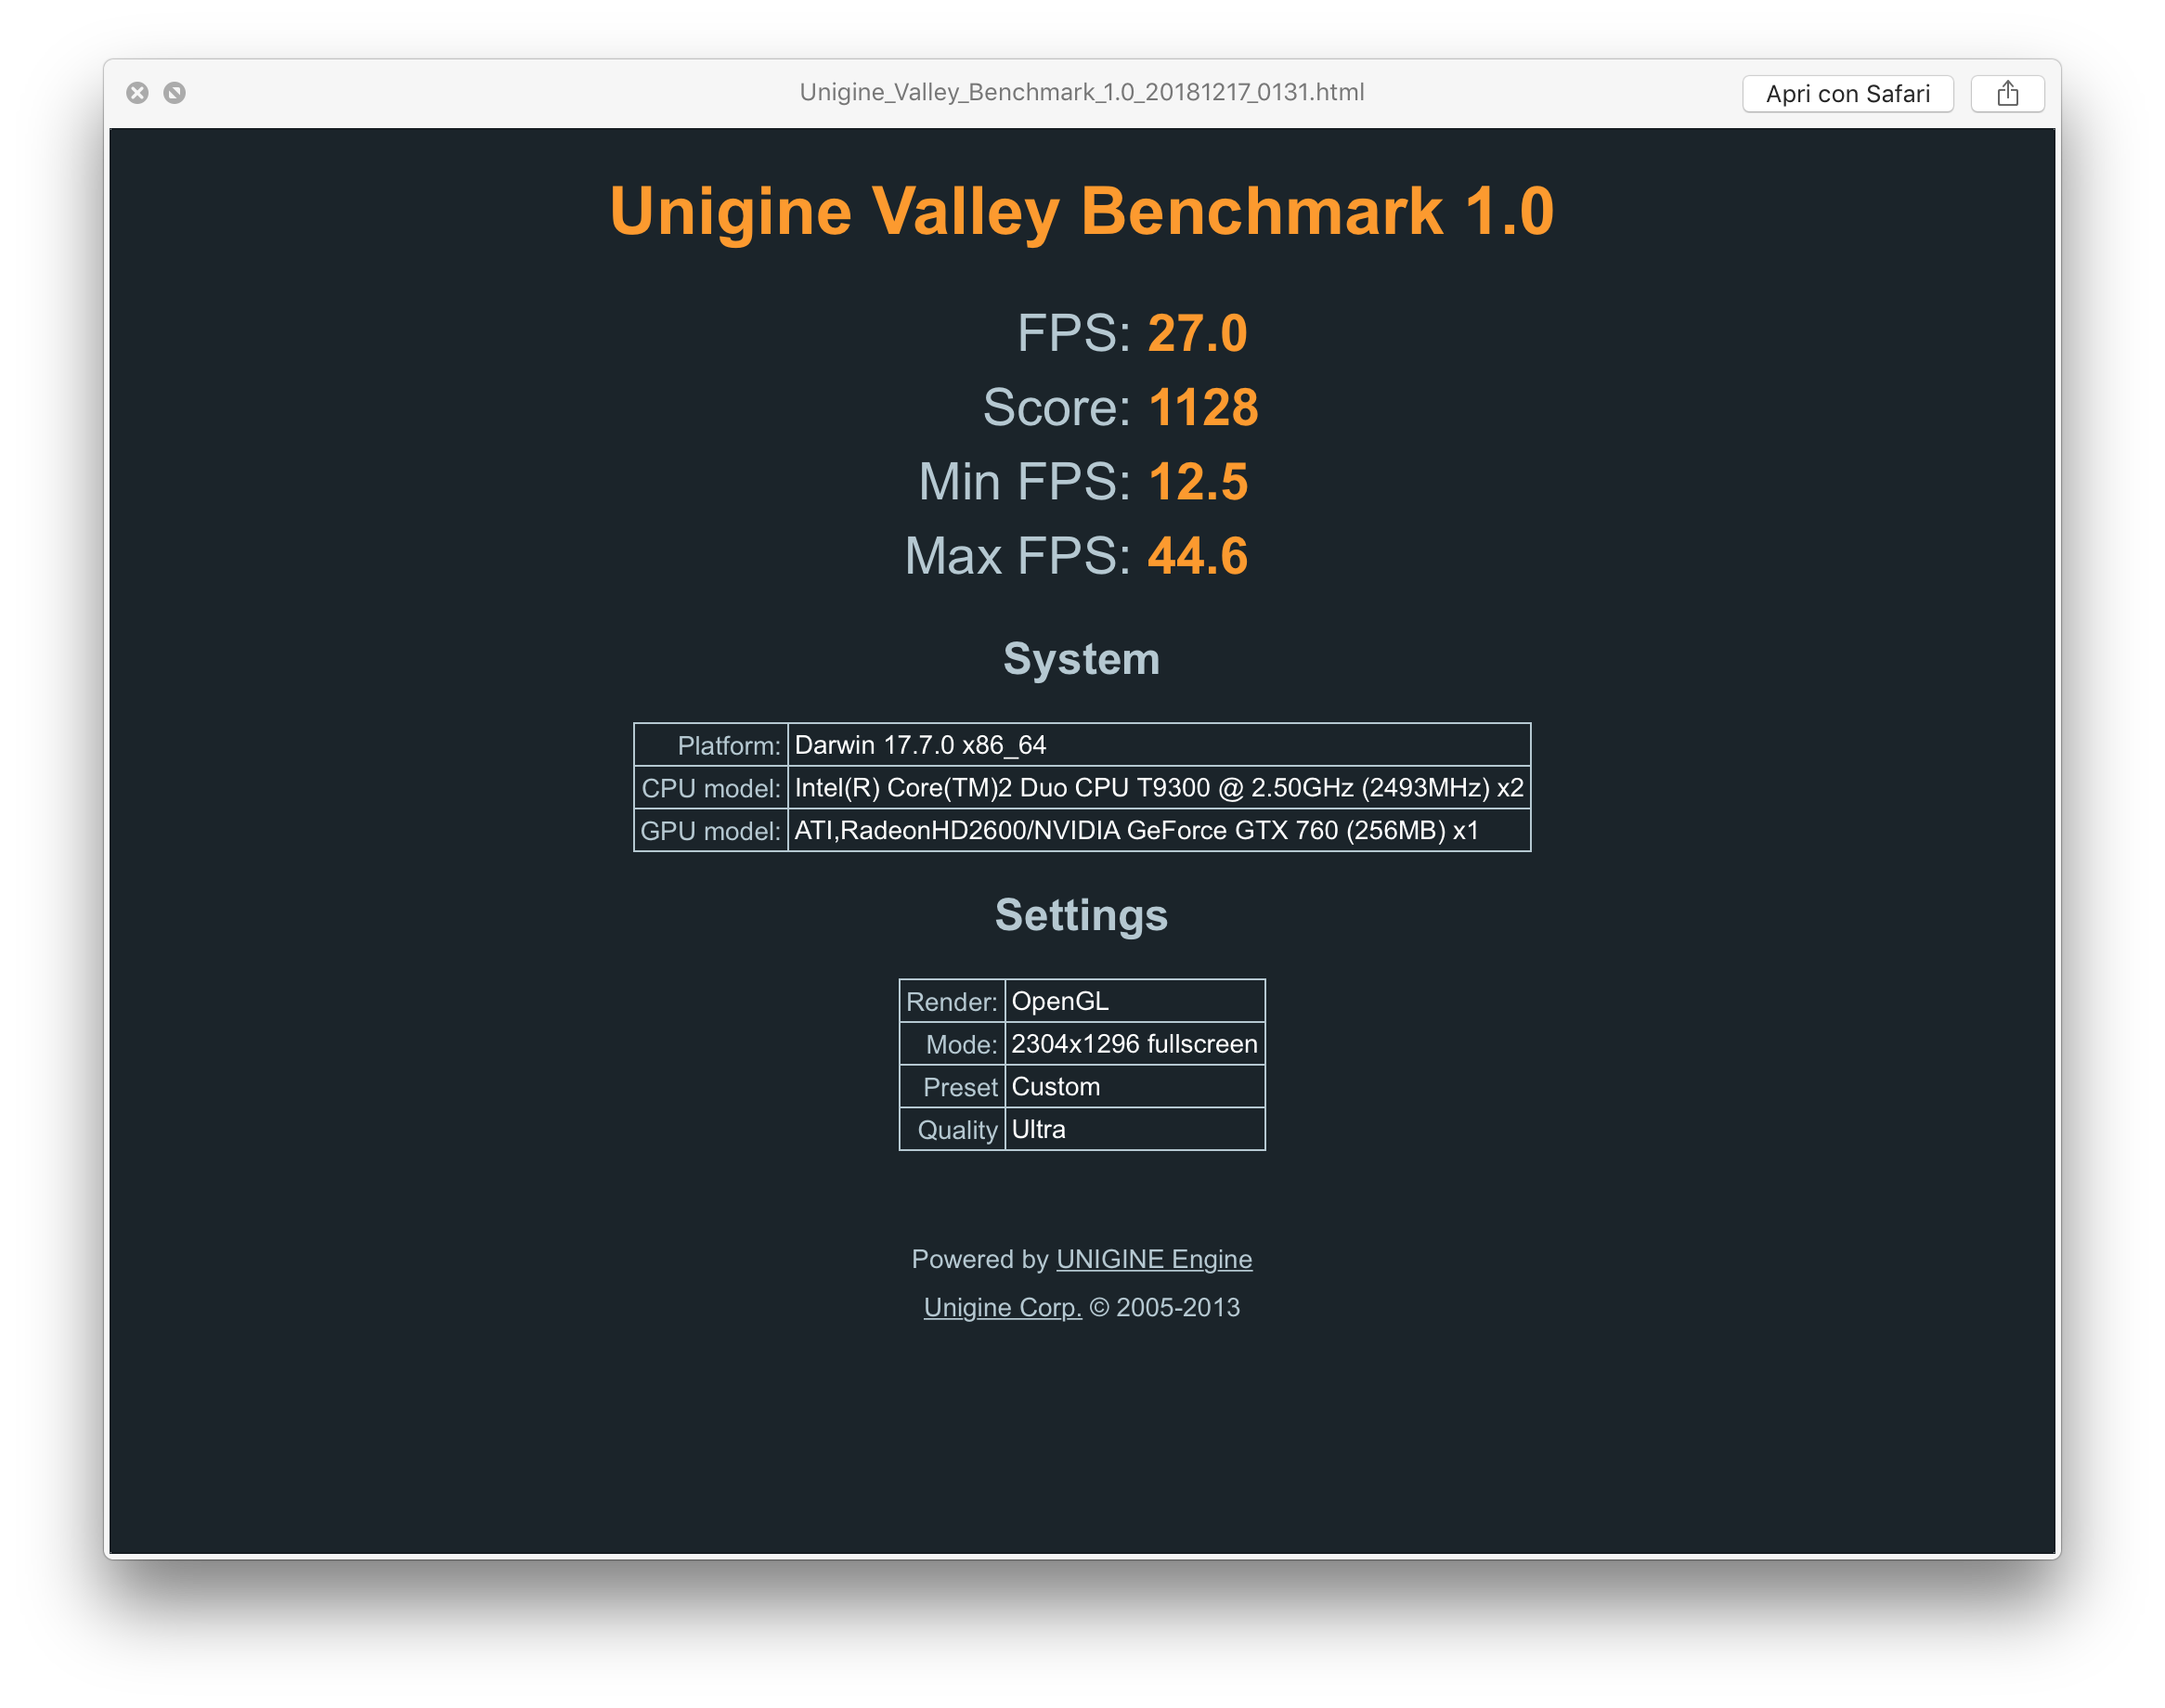Viewport: 2165px width, 1708px height.
Task: Follow the UNIGINE Engine link
Action: (1154, 1259)
